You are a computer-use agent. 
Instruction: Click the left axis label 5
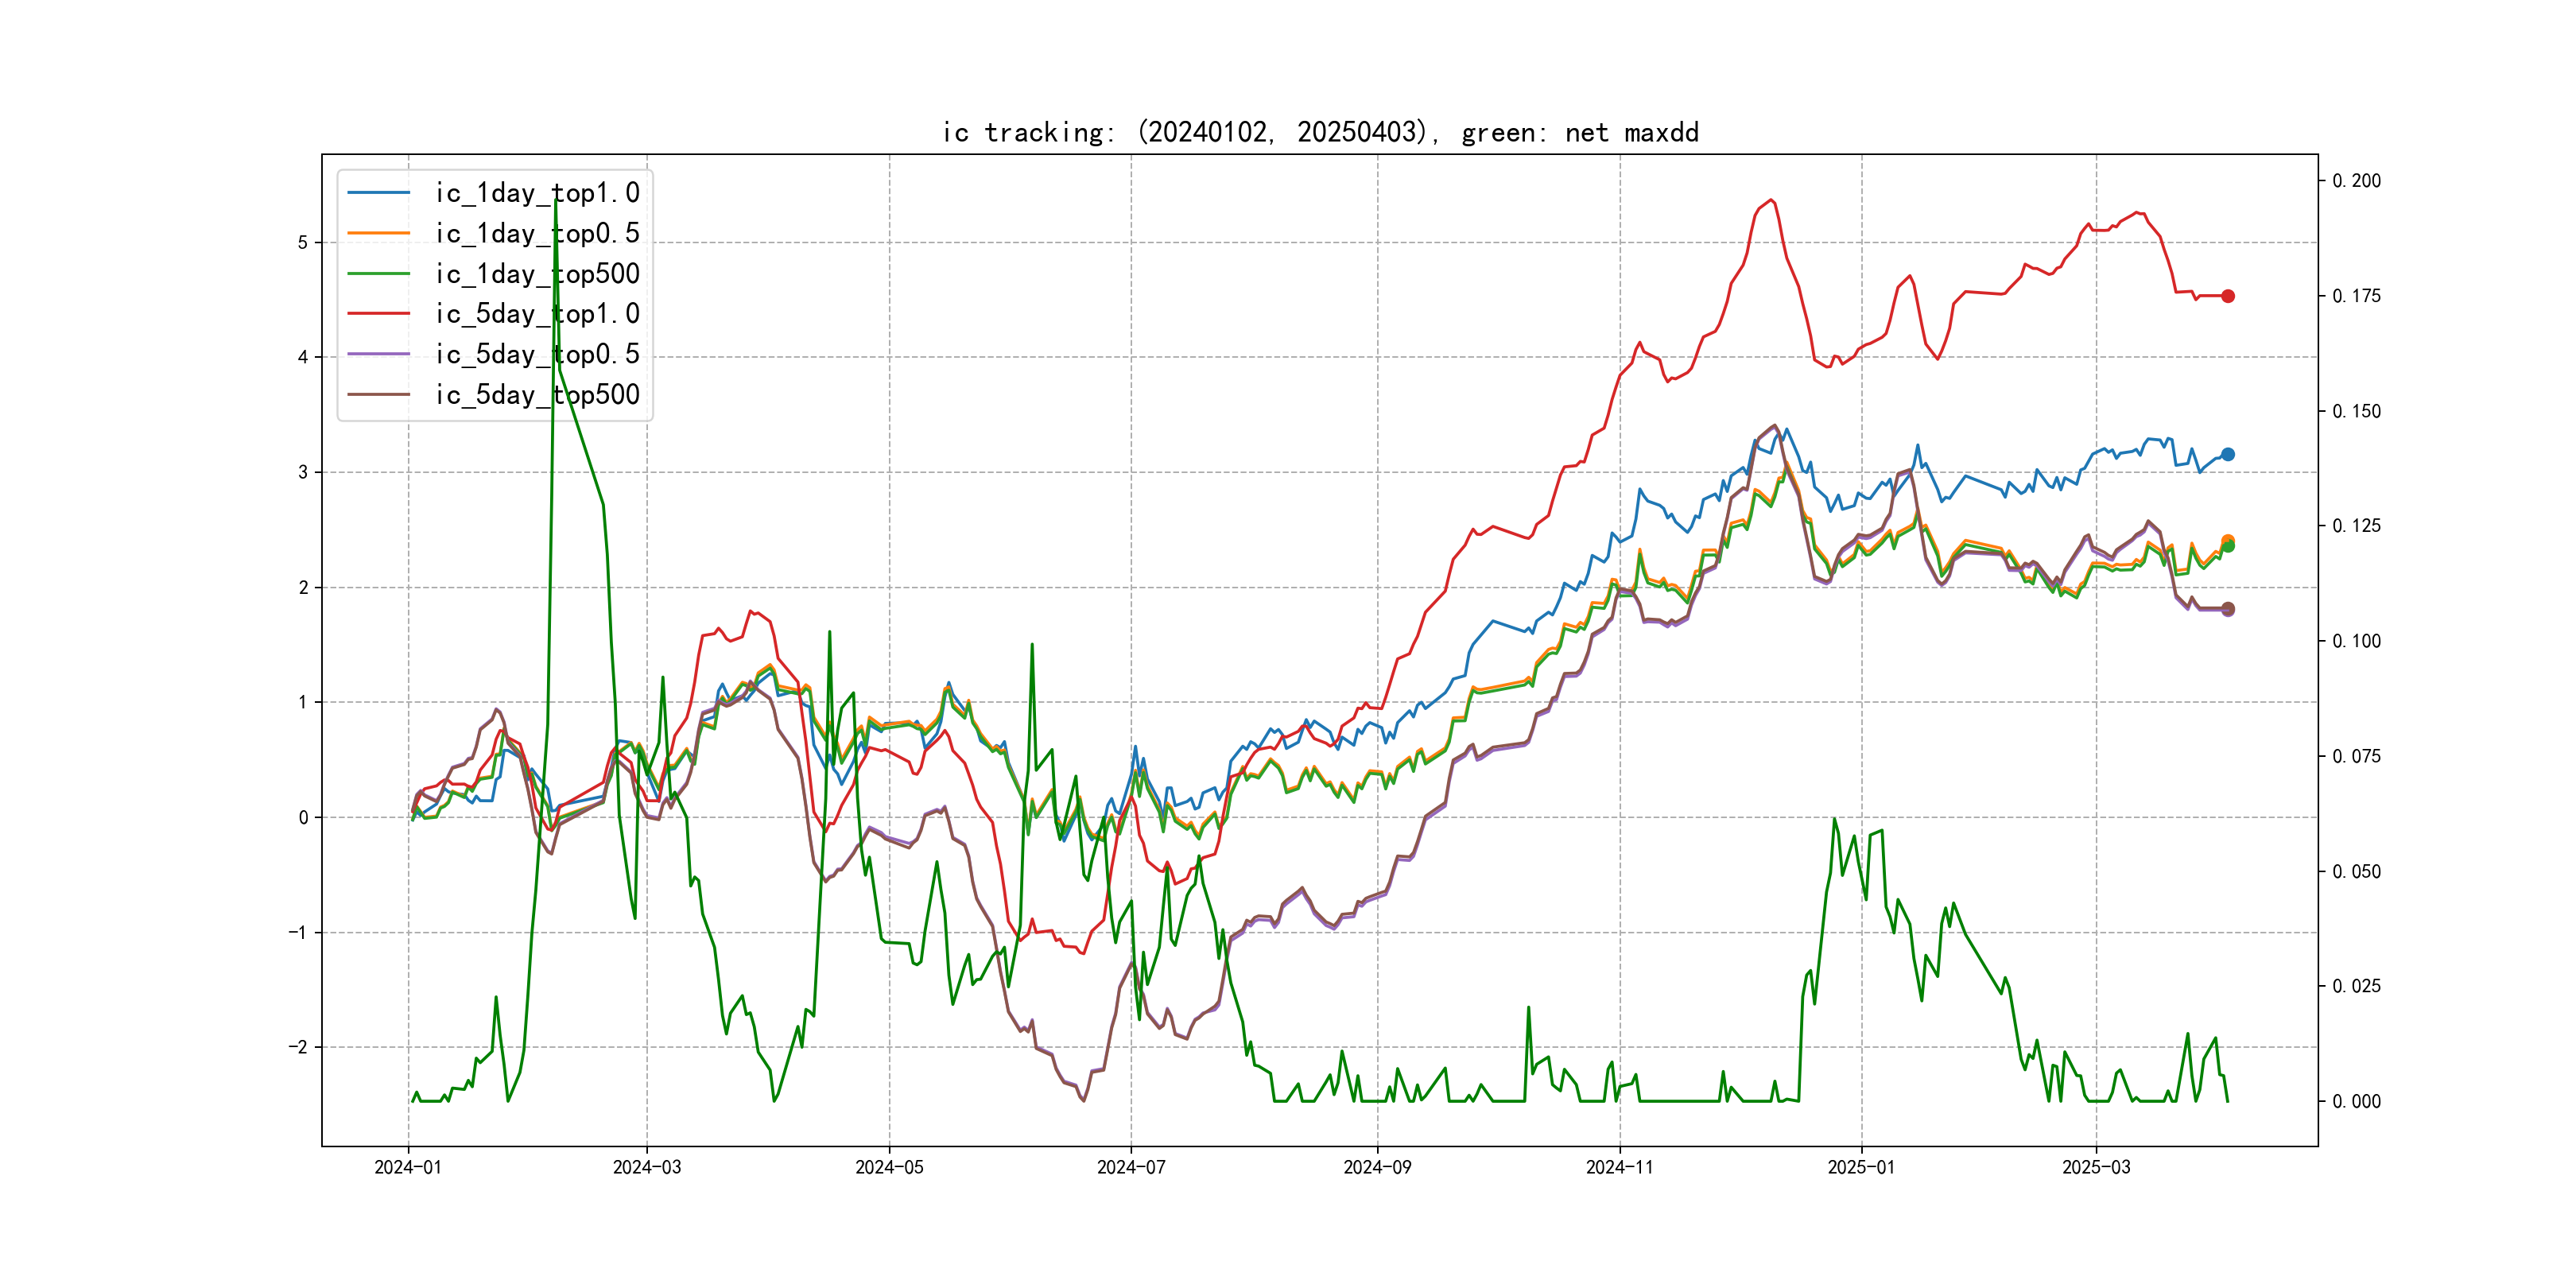[x=303, y=242]
